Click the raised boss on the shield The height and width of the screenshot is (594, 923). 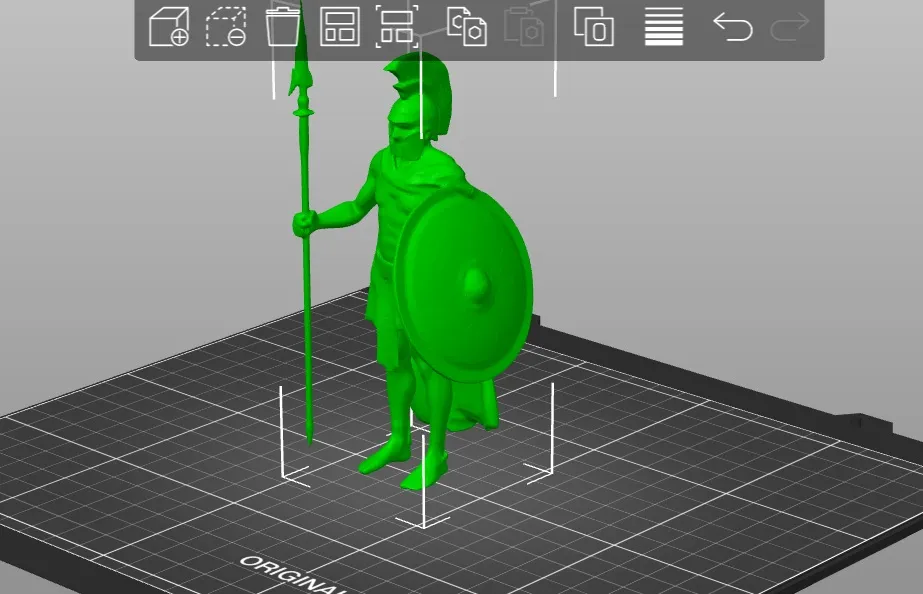click(x=478, y=286)
